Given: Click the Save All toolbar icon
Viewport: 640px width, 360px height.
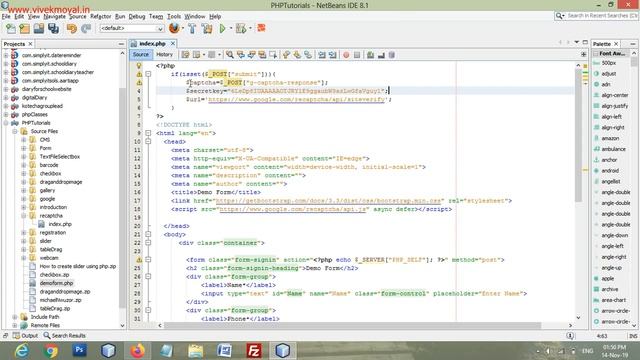Looking at the screenshot, I should 53,29.
